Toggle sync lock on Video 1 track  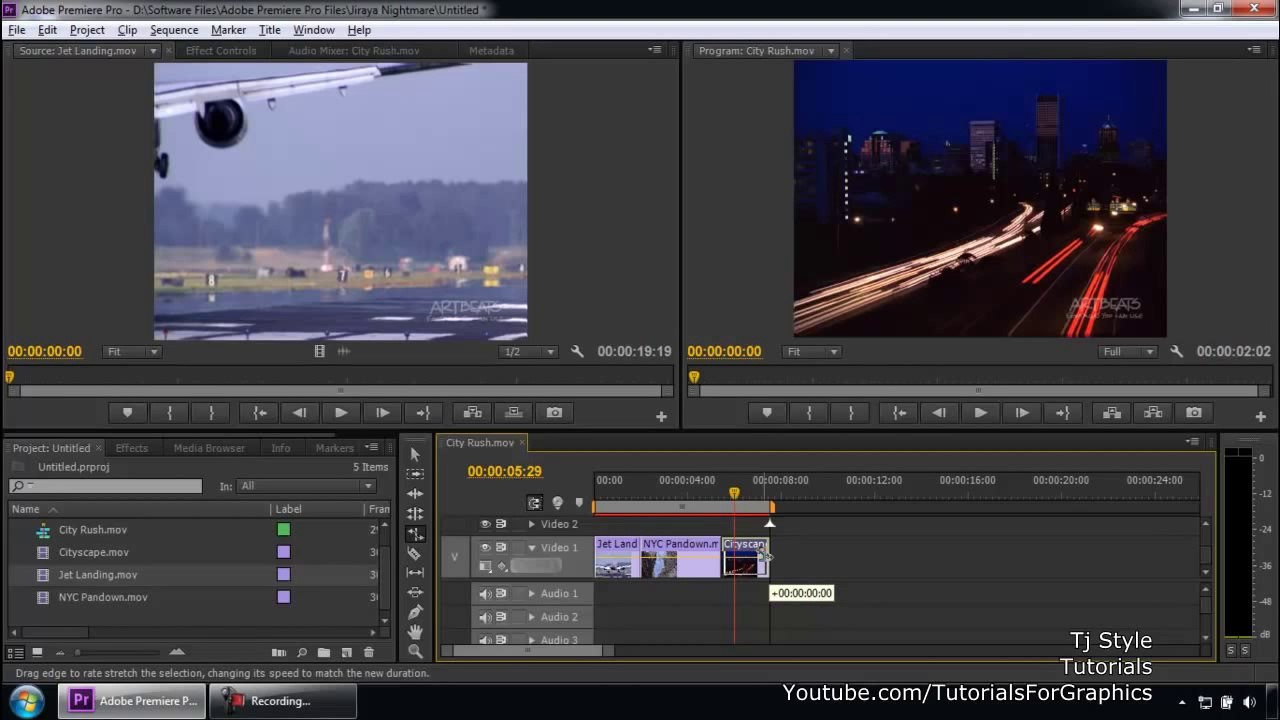(x=501, y=547)
